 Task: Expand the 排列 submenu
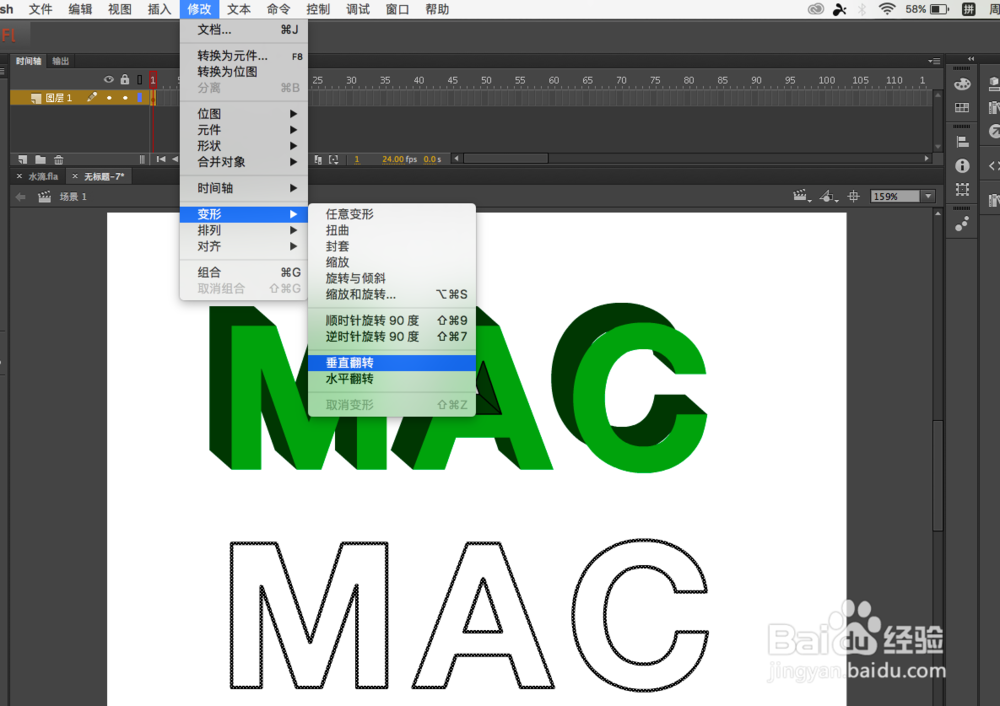[244, 230]
